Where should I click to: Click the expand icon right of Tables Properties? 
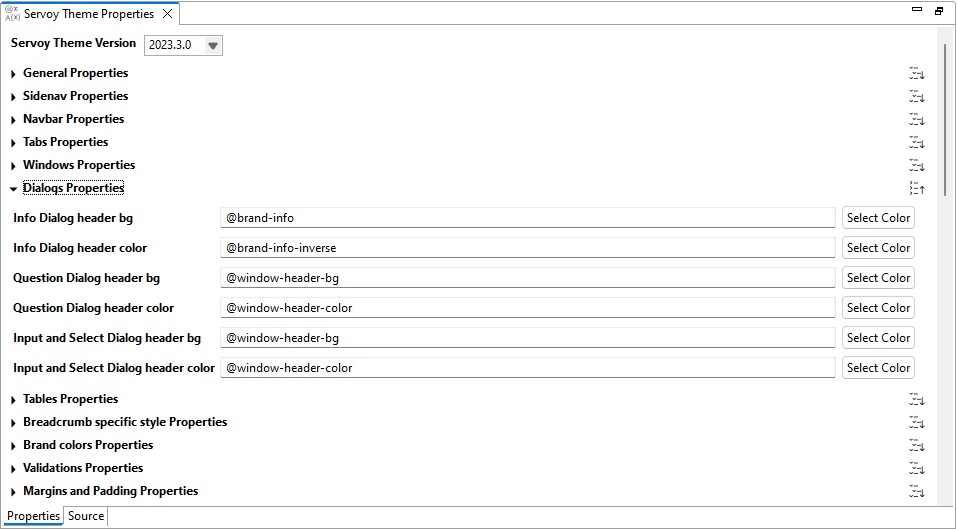(916, 399)
